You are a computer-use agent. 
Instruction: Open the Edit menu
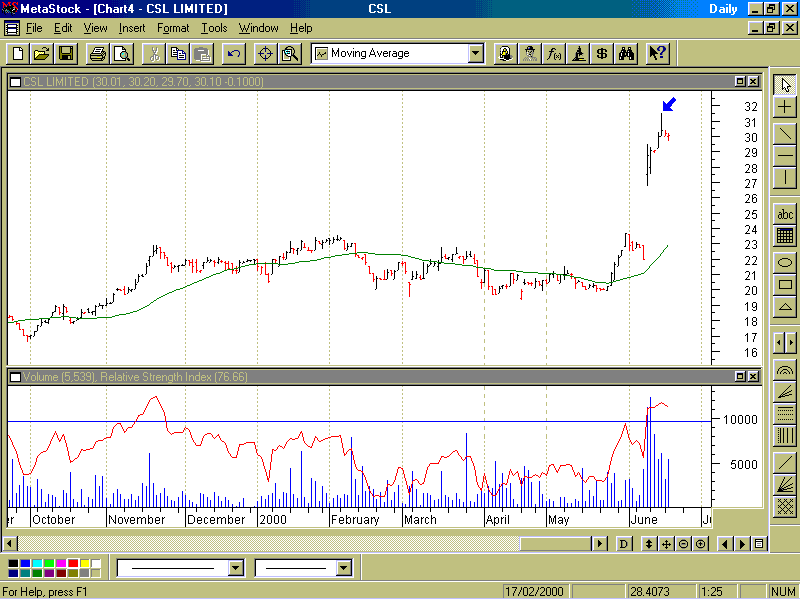63,28
